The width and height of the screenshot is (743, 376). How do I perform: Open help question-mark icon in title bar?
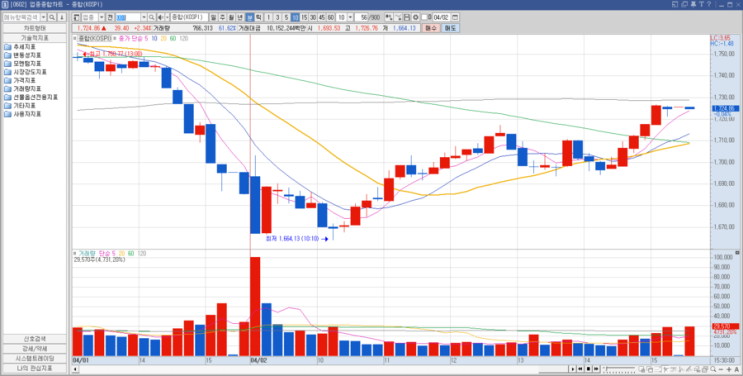tap(709, 4)
